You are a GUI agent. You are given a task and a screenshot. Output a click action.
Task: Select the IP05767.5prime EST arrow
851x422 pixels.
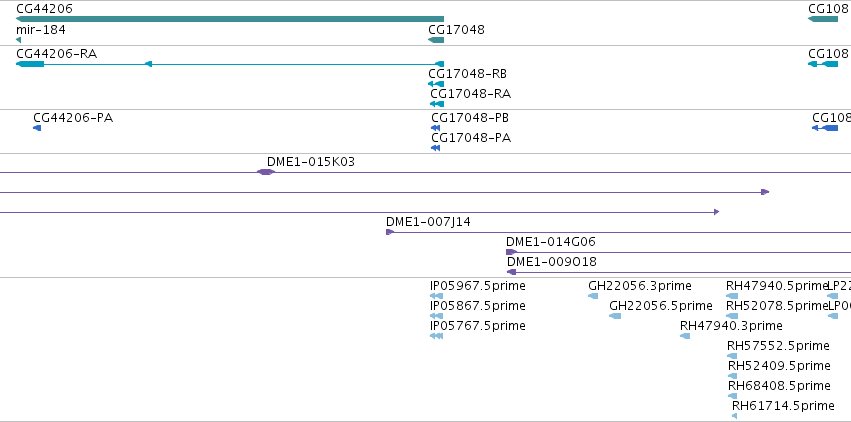pyautogui.click(x=436, y=336)
